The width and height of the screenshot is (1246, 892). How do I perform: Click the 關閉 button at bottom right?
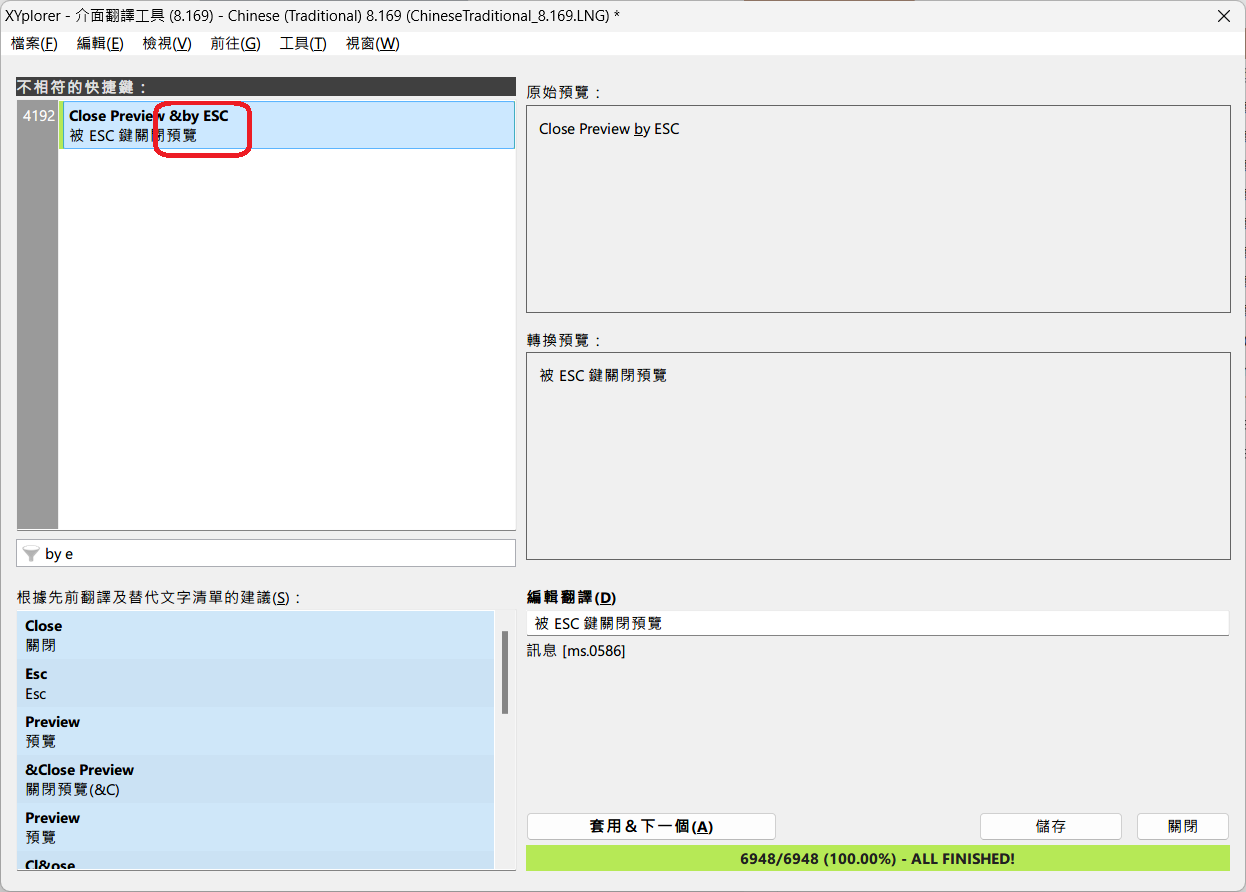[x=1182, y=826]
